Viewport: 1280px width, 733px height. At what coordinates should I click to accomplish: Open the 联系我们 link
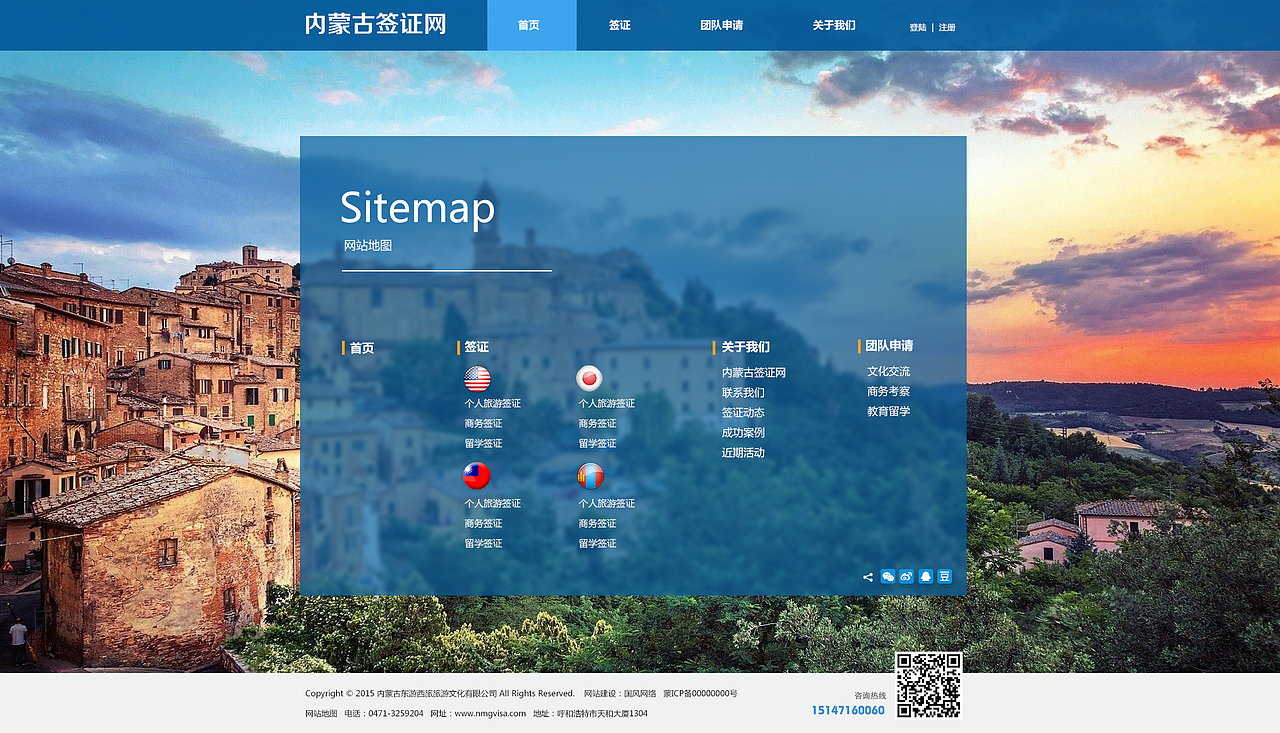click(743, 393)
